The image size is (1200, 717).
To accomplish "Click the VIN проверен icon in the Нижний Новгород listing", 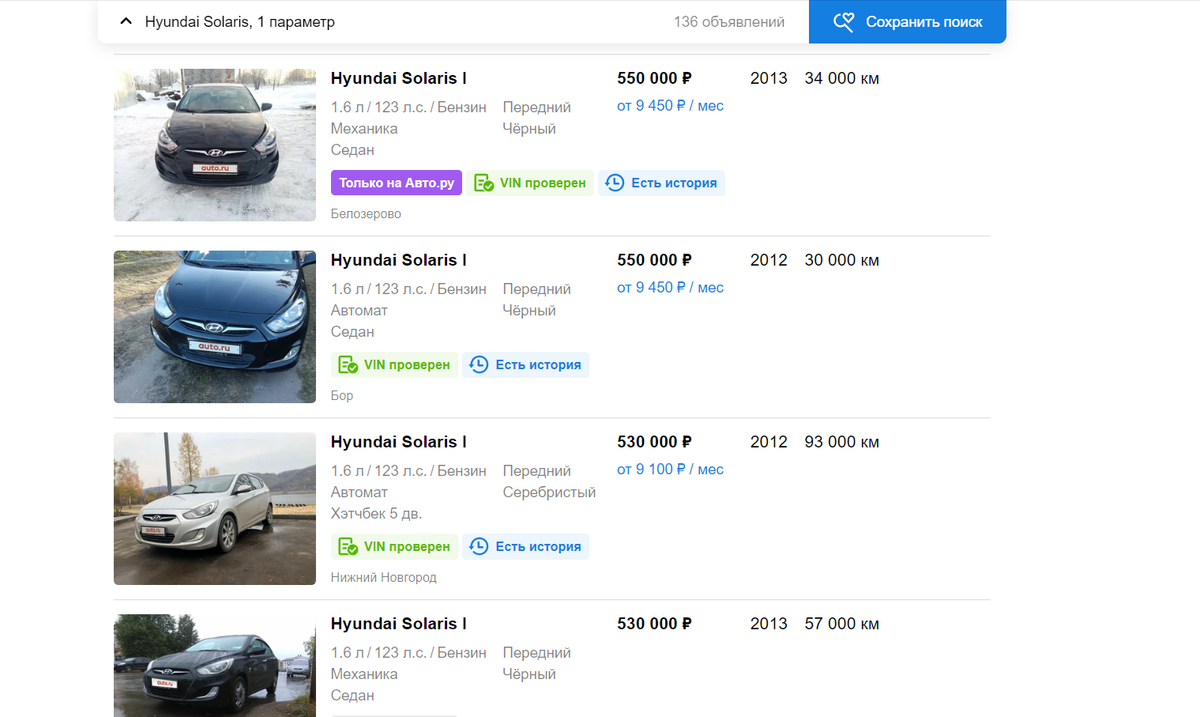I will (348, 547).
